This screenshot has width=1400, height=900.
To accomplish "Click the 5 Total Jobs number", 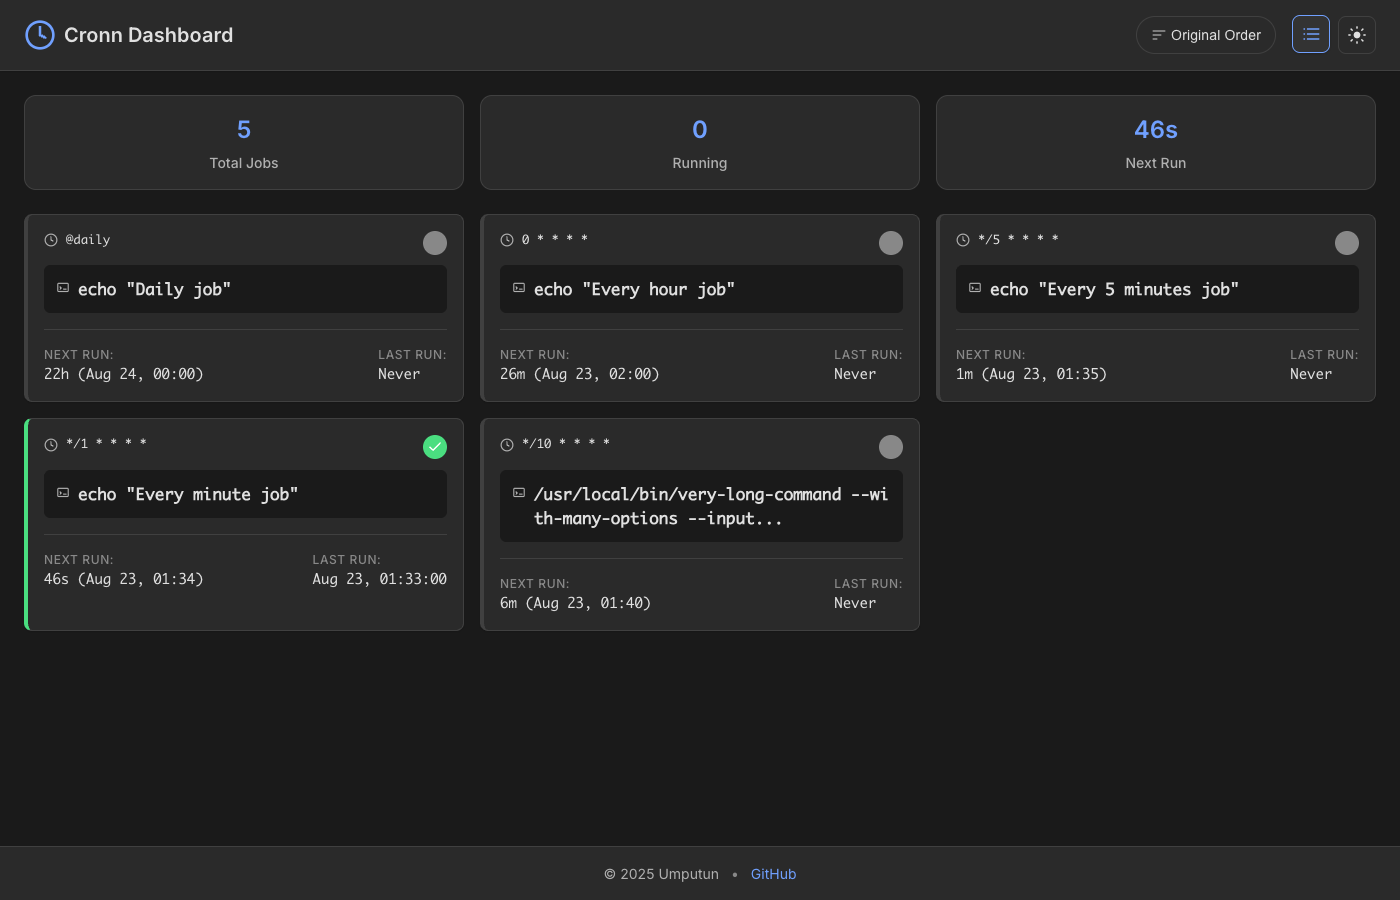I will click(244, 129).
